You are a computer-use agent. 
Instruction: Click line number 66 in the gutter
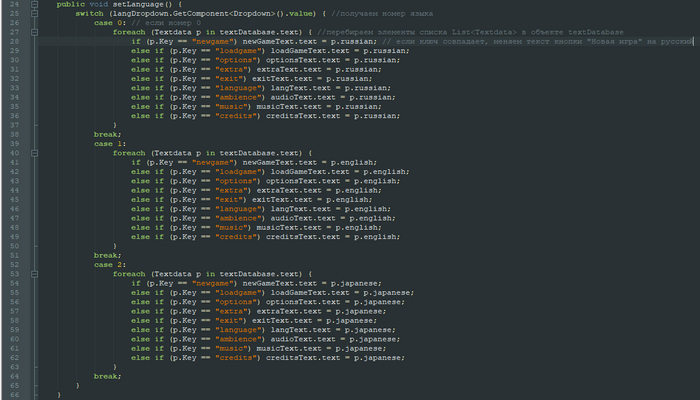[x=14, y=395]
